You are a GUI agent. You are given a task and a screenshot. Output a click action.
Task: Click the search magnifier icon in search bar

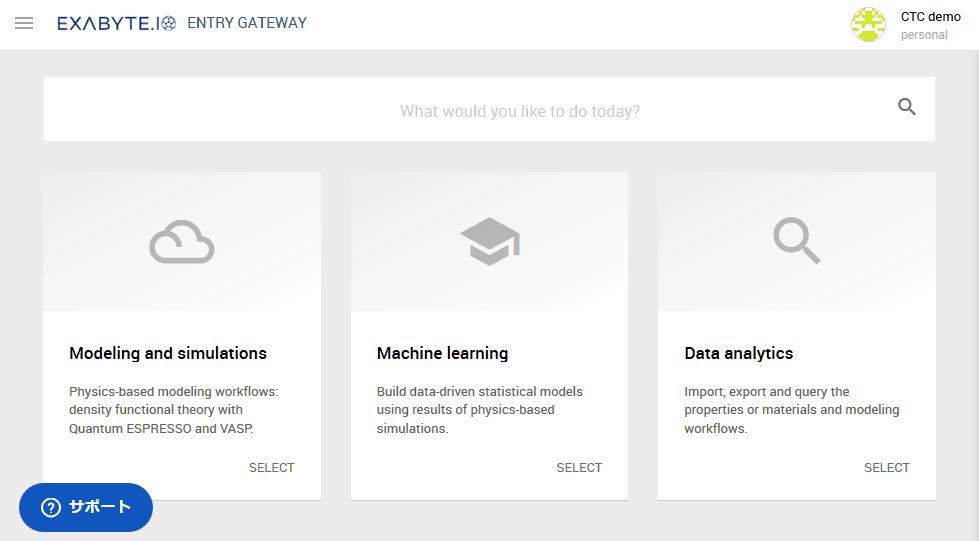(907, 107)
